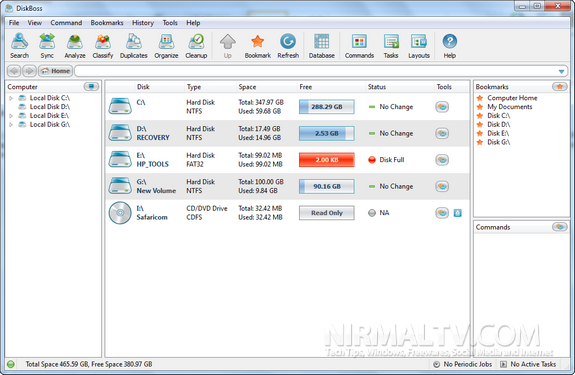
Task: Open the Duplicates finder
Action: pyautogui.click(x=133, y=45)
